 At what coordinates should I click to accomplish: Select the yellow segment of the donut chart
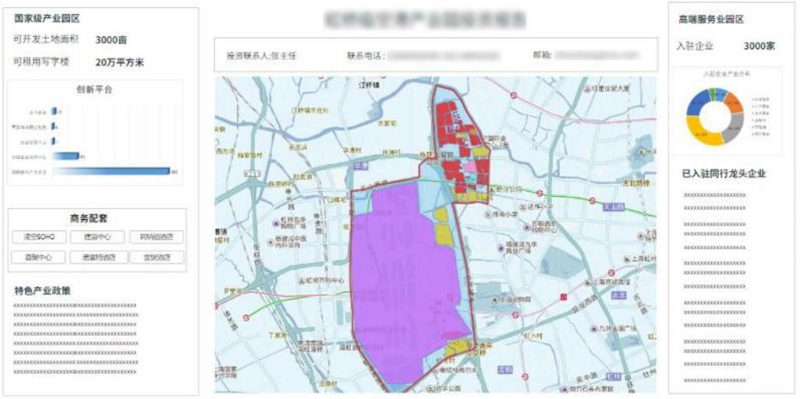[704, 134]
